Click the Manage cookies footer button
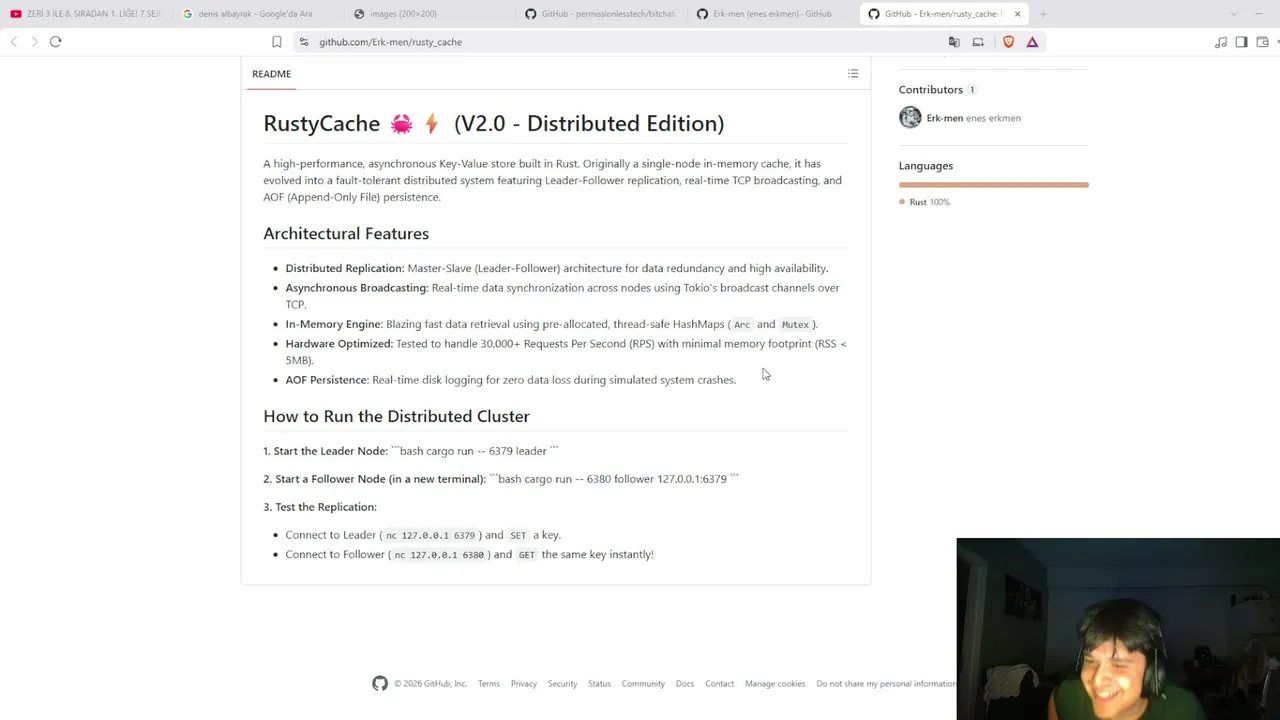Screen dimensions: 1280x720 pyautogui.click(x=775, y=684)
